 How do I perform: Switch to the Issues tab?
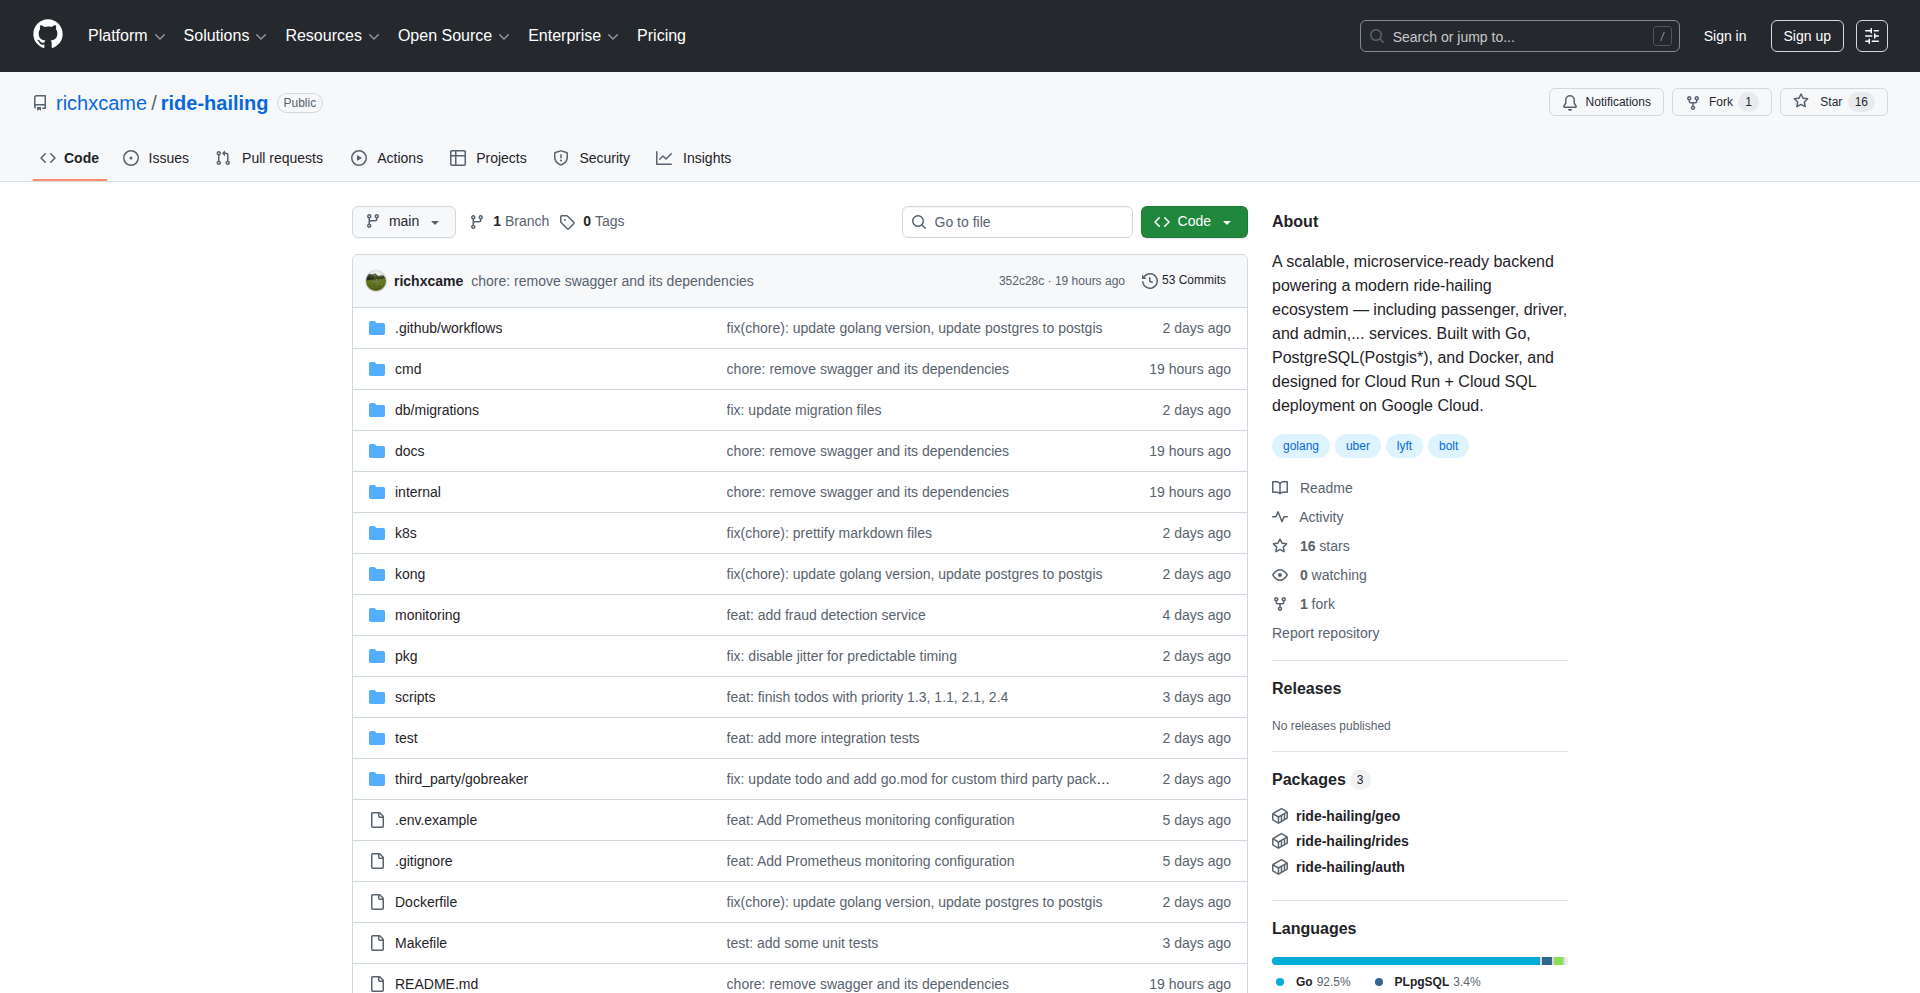pos(156,158)
